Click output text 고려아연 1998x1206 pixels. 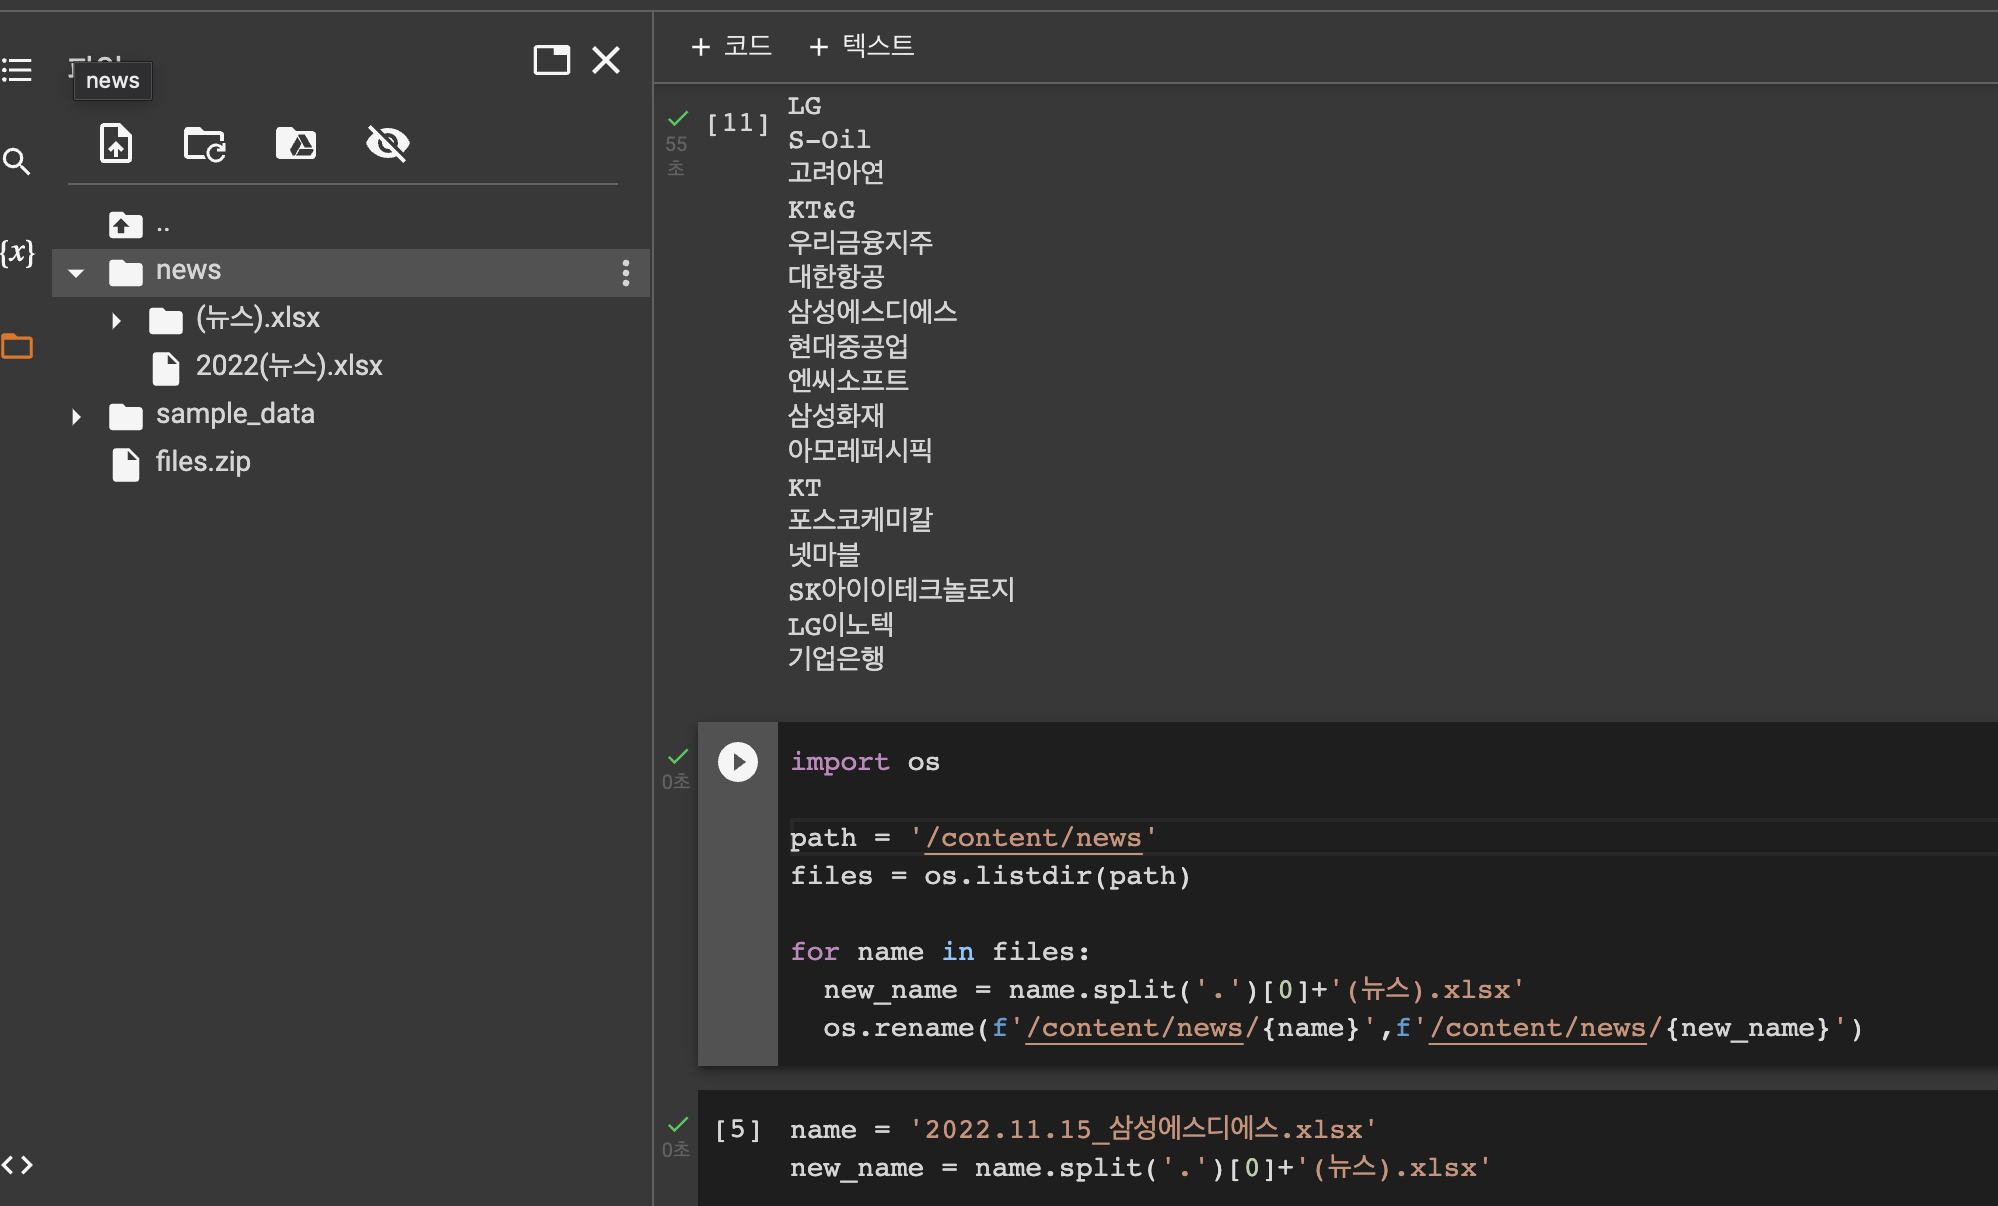(836, 172)
